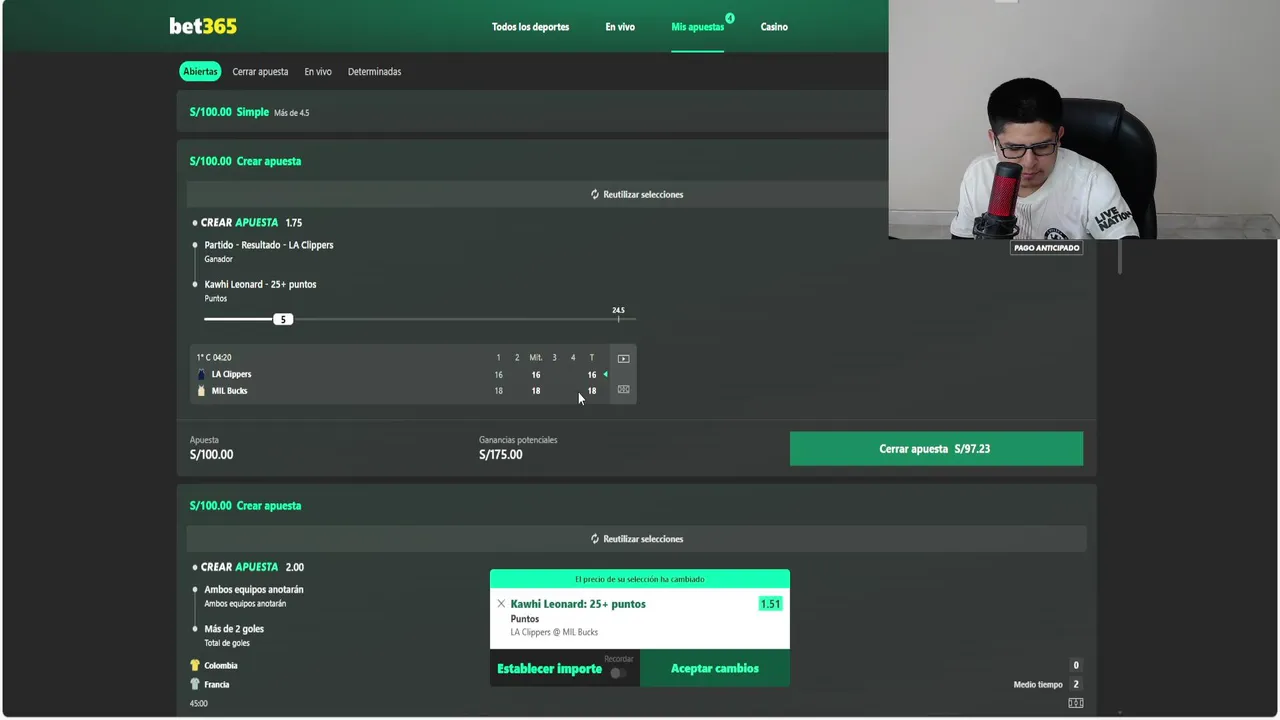Click the 1° C 04:20 game clock
Screen dimensions: 1280x720
click(x=214, y=358)
